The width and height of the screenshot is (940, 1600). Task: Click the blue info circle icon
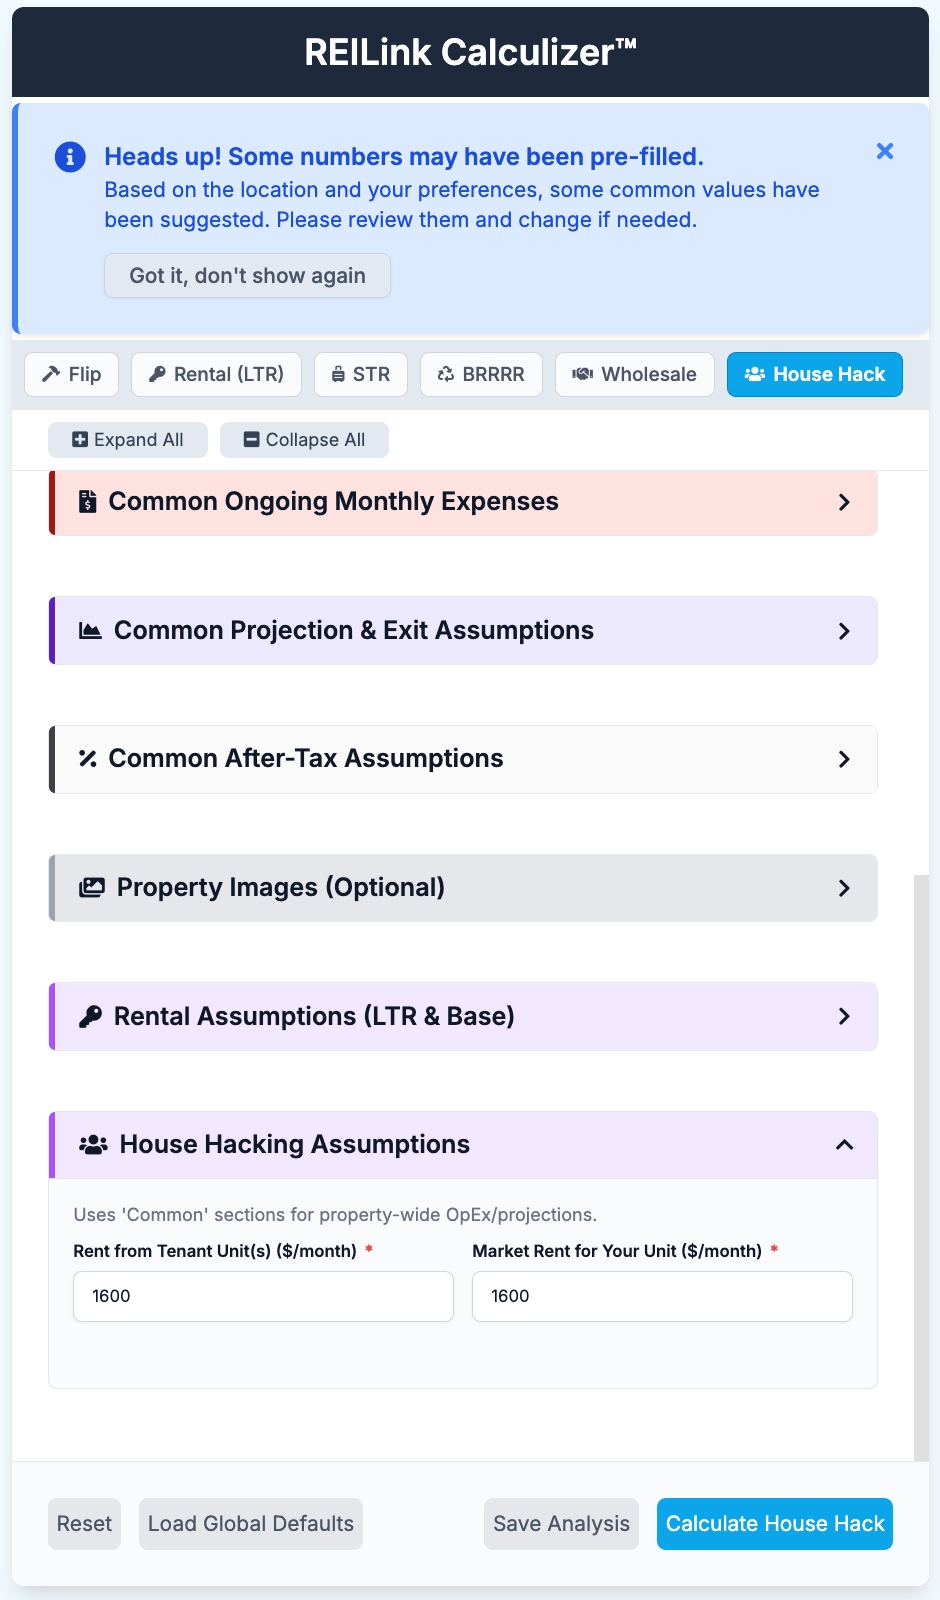[70, 157]
